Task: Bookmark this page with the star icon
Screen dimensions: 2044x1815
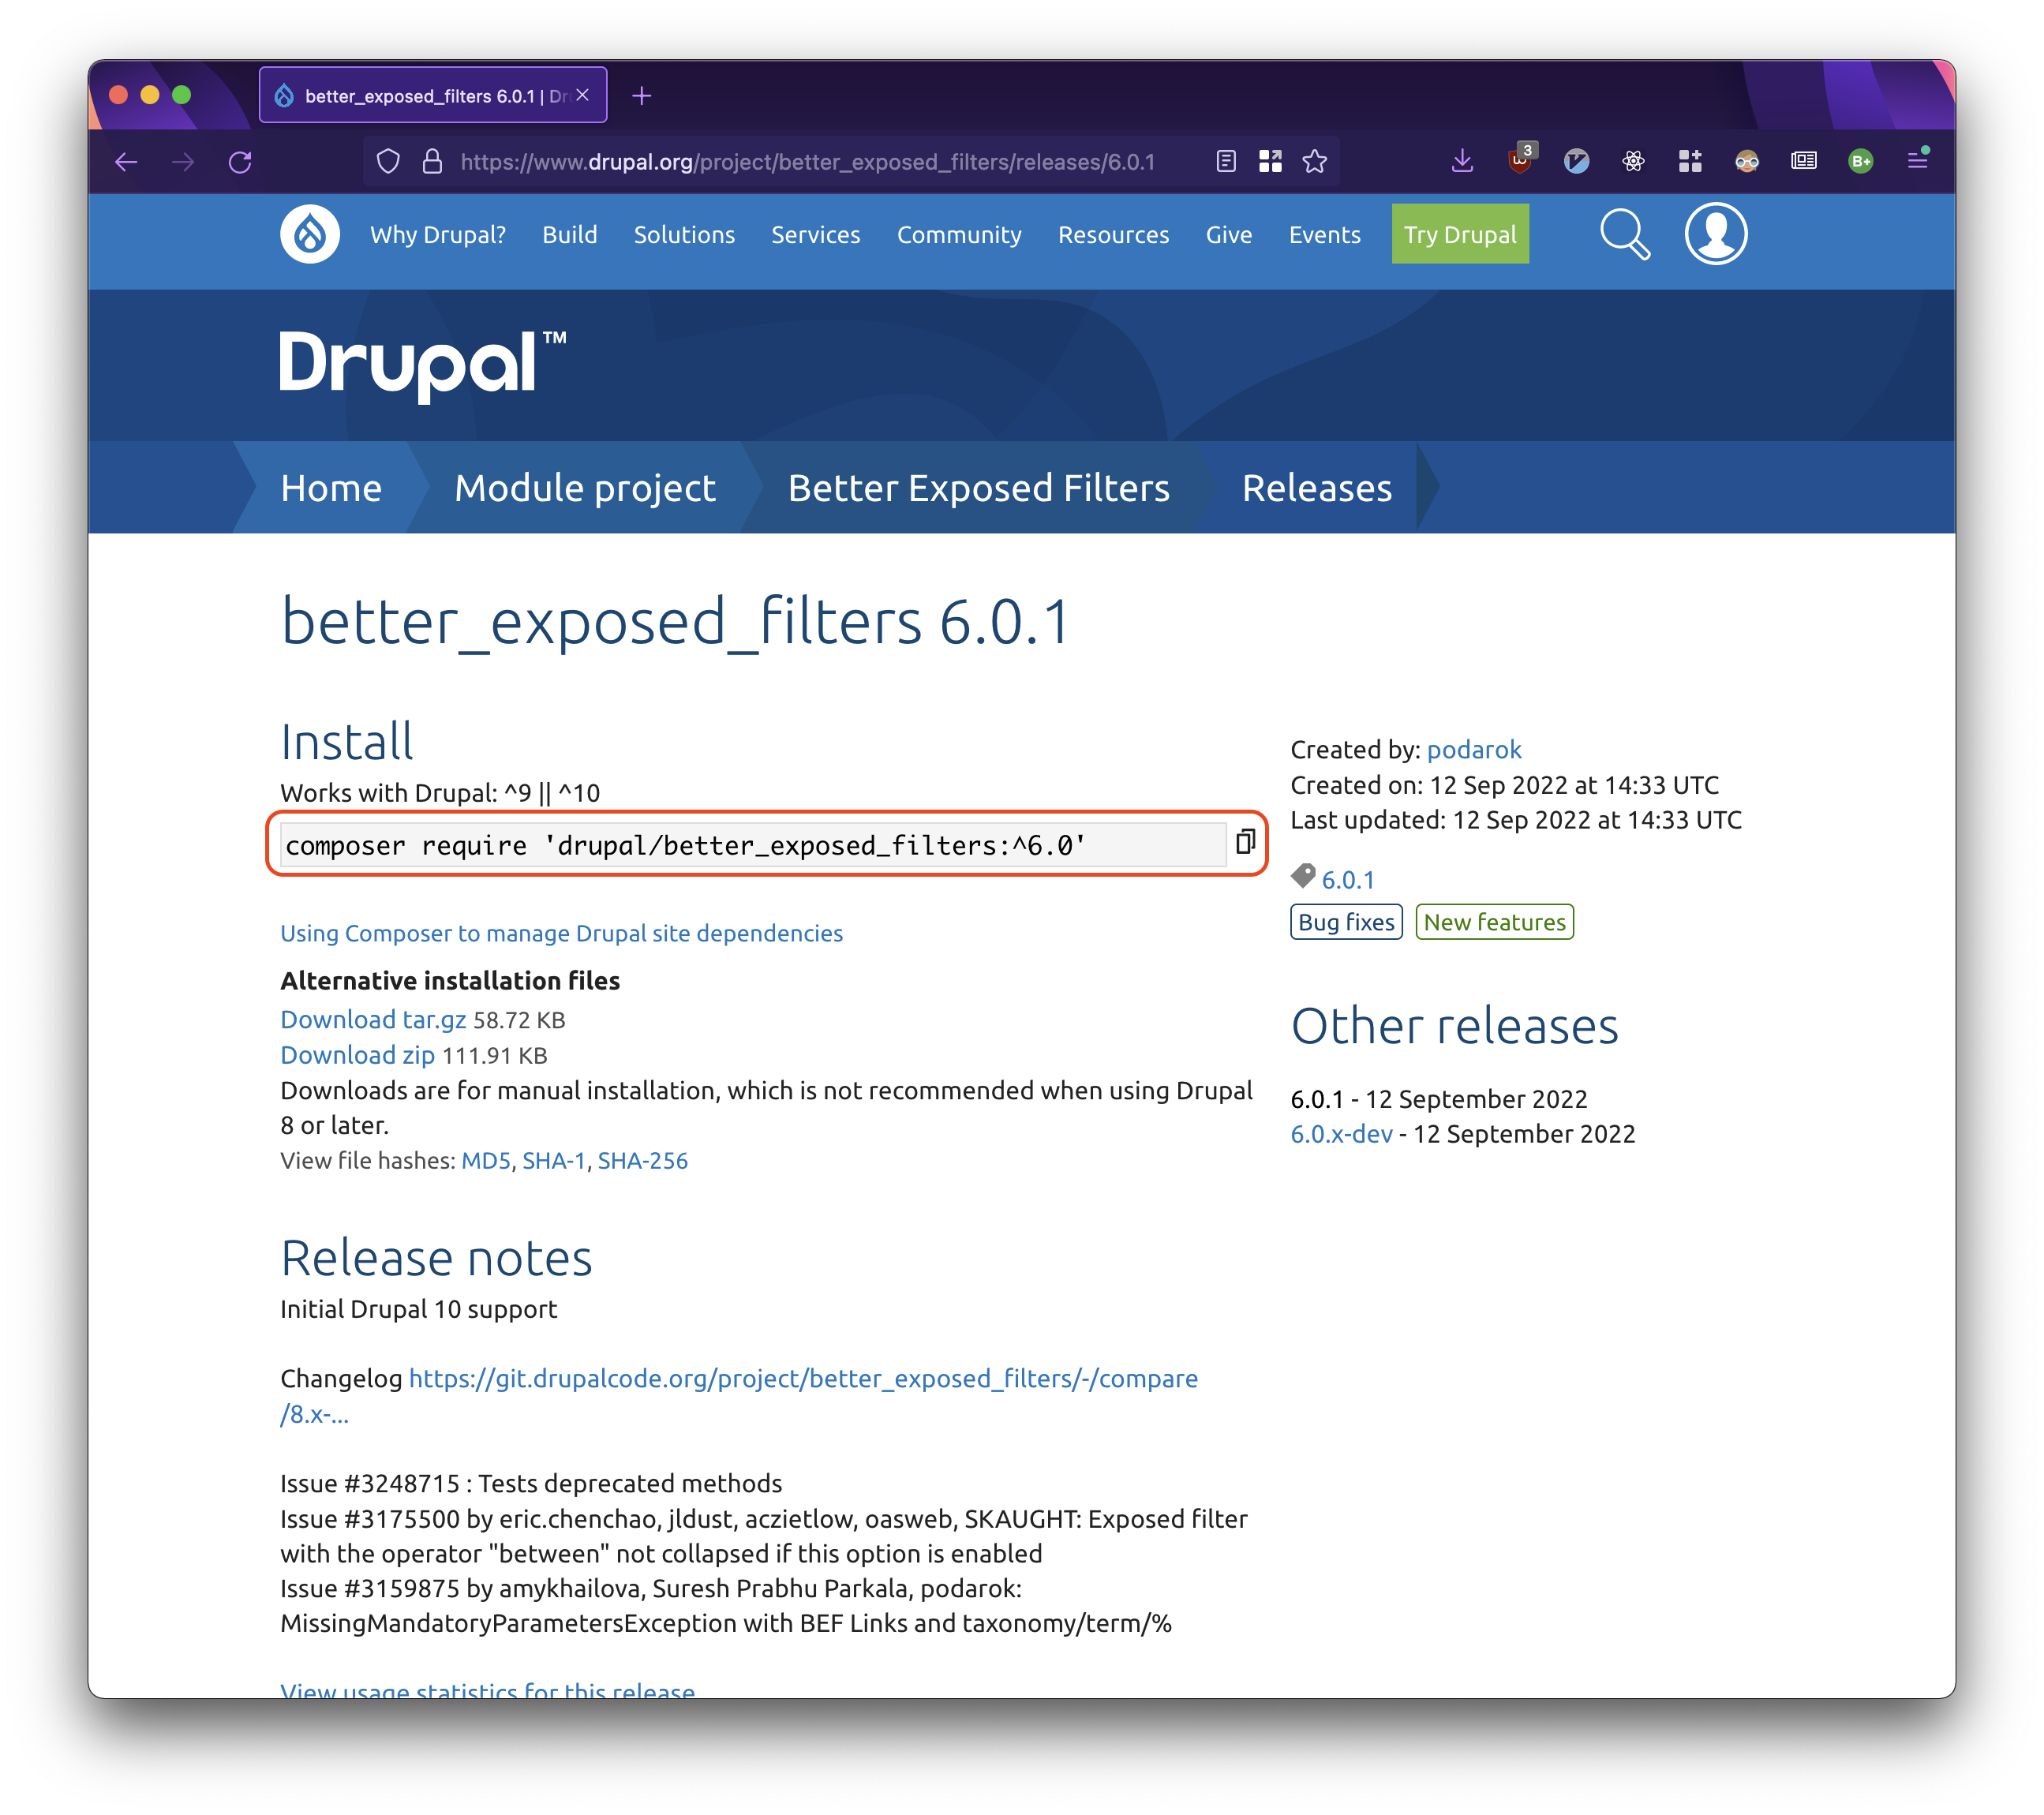Action: tap(1315, 161)
